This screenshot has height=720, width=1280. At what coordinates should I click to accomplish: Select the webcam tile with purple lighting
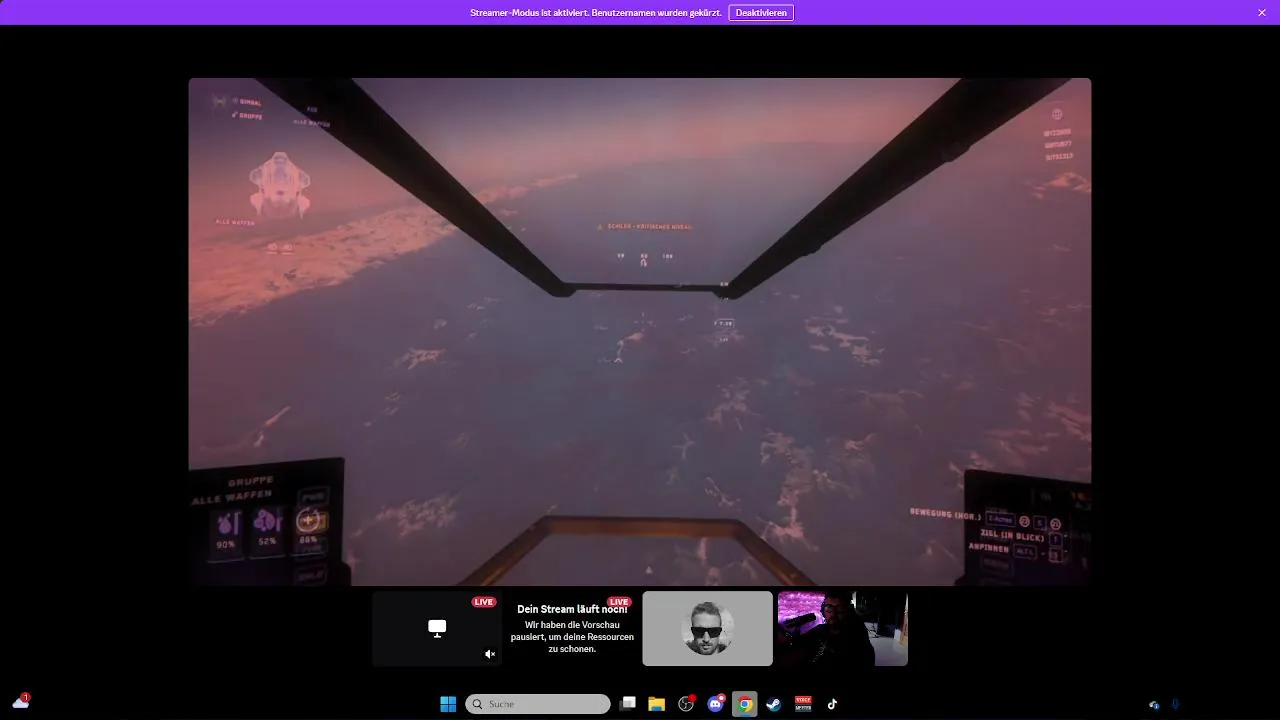(843, 628)
